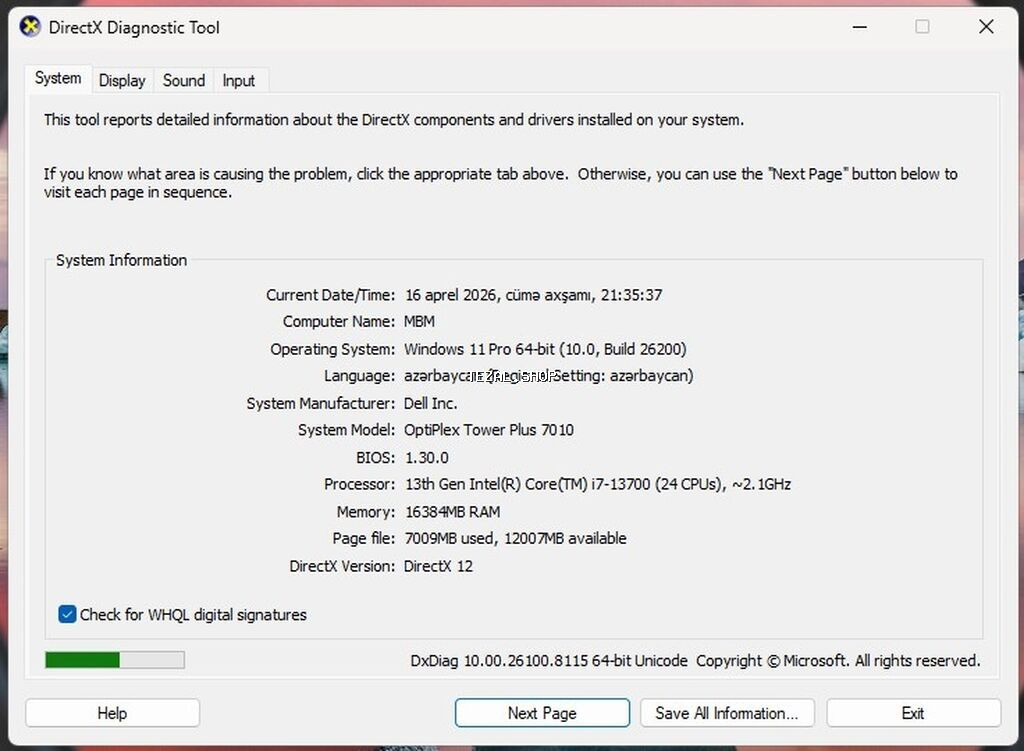Image resolution: width=1024 pixels, height=751 pixels.
Task: Open the Sound tab
Action: [x=183, y=81]
